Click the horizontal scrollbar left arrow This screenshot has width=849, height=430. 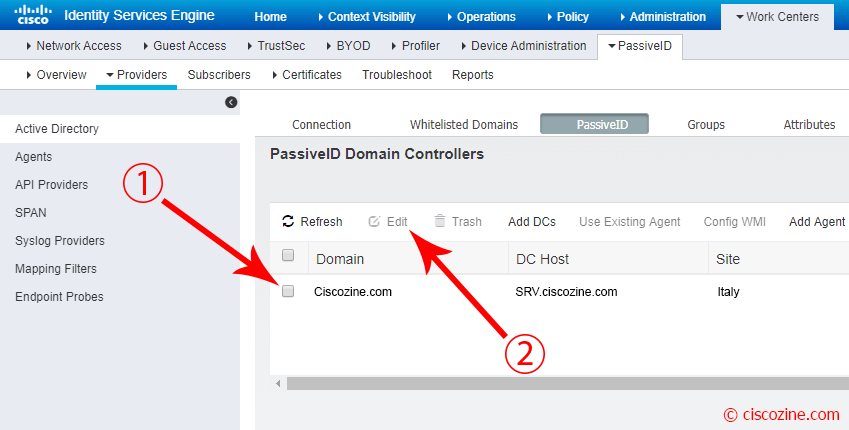[x=278, y=383]
